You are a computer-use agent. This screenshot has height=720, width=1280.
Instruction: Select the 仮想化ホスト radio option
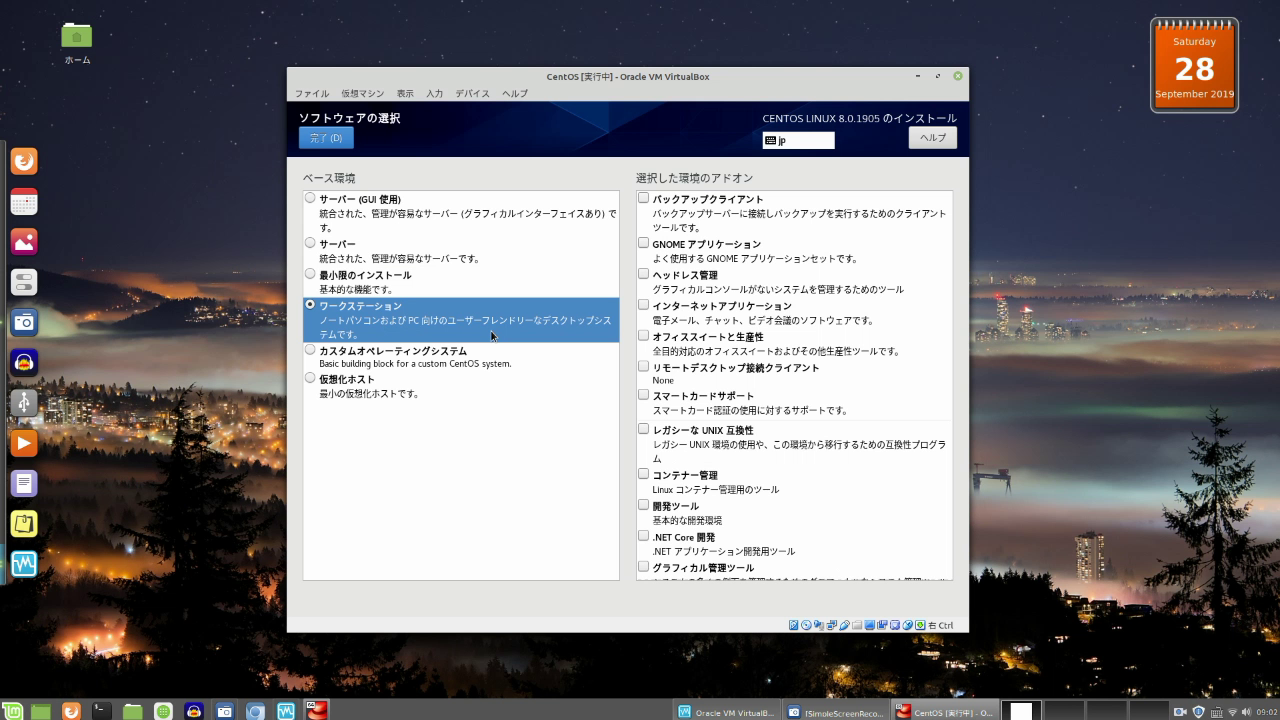point(310,378)
